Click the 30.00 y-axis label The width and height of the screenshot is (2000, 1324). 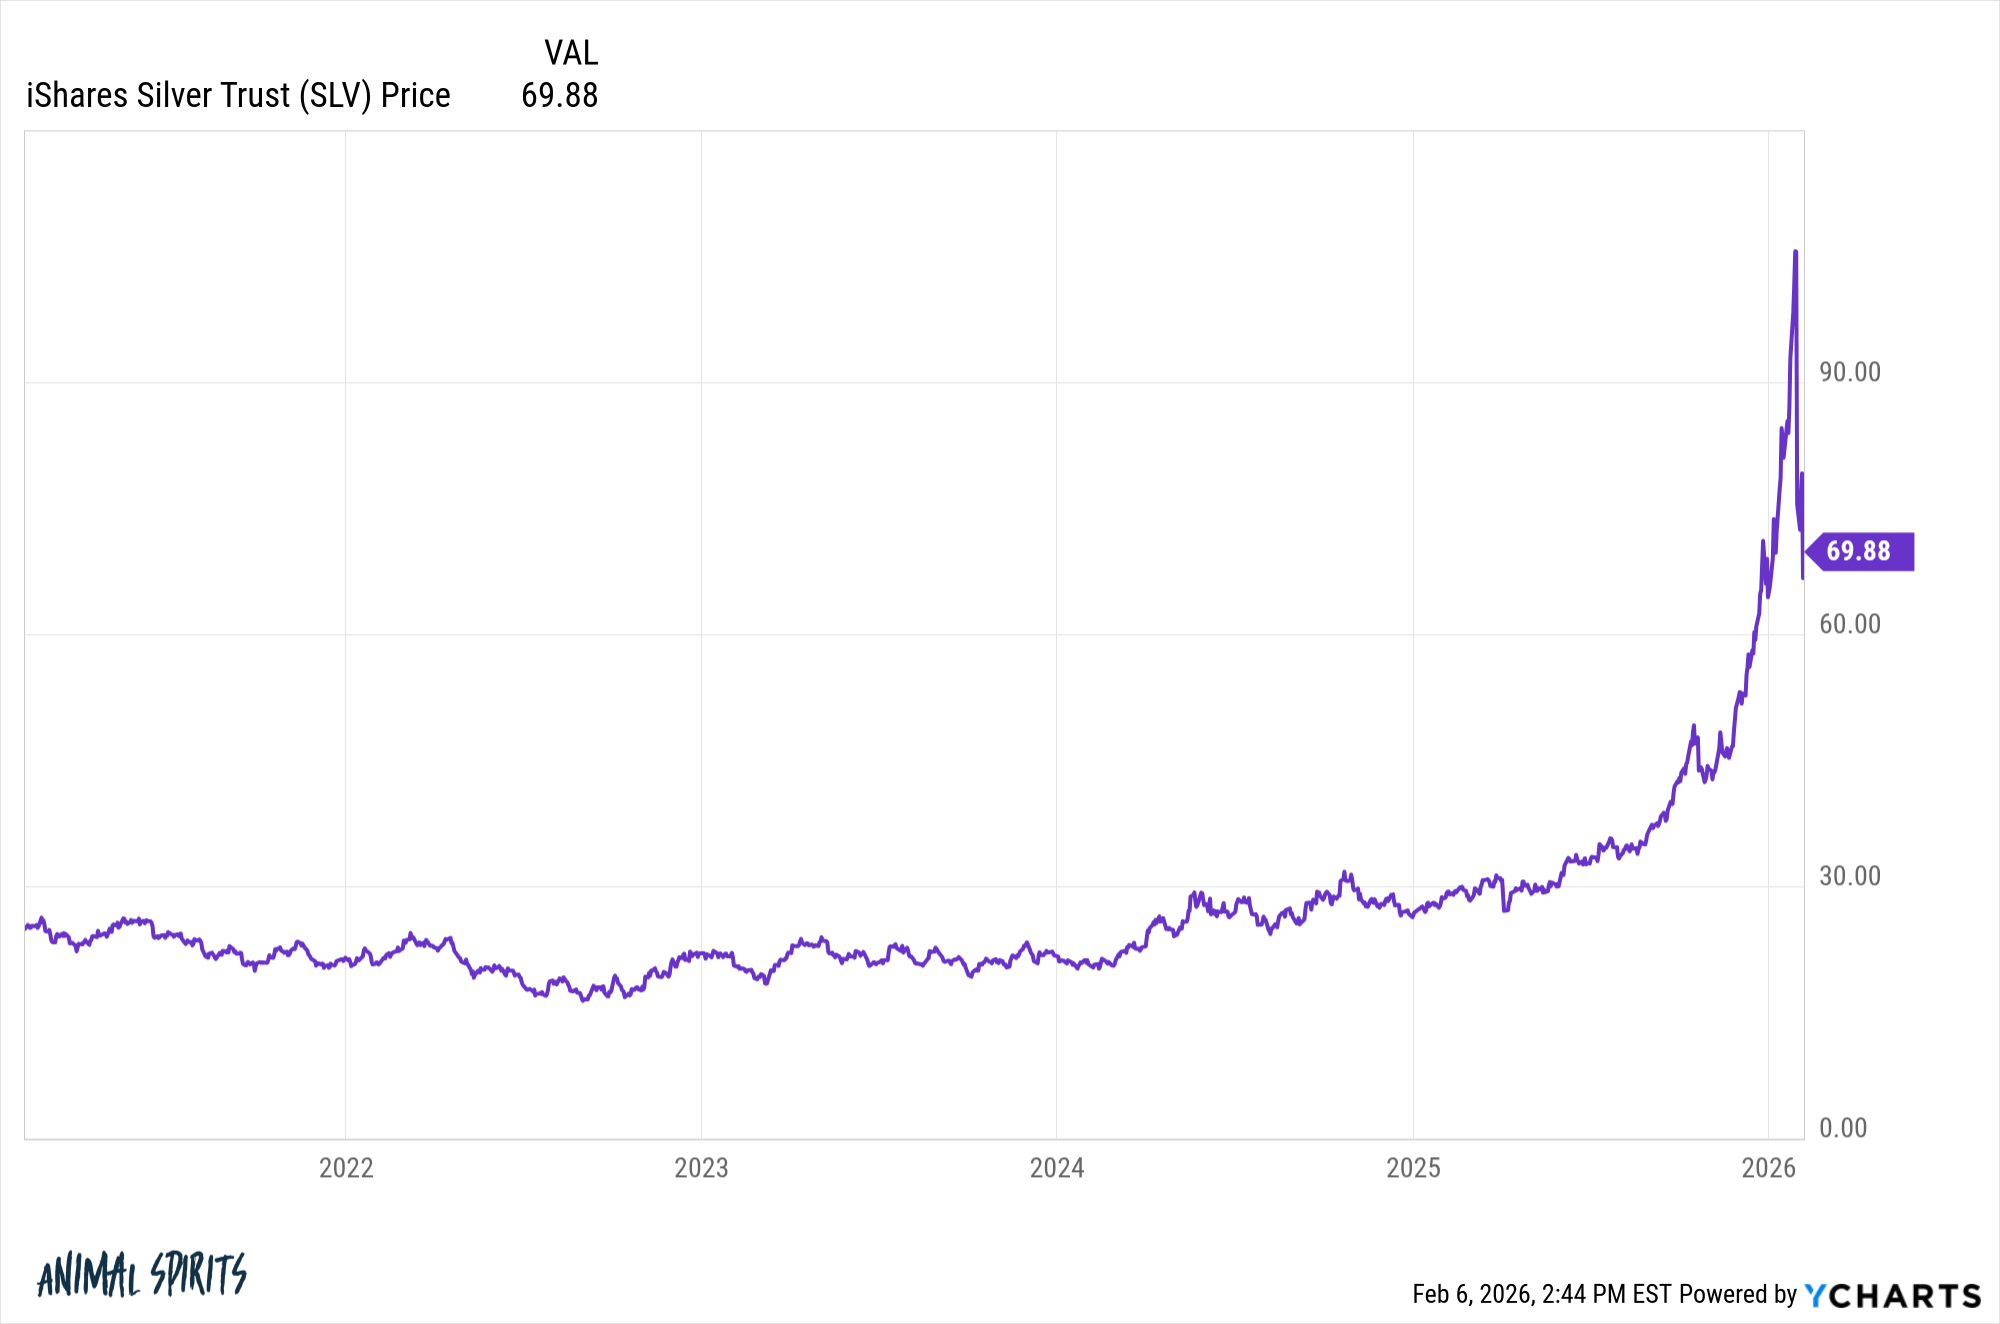1849,876
